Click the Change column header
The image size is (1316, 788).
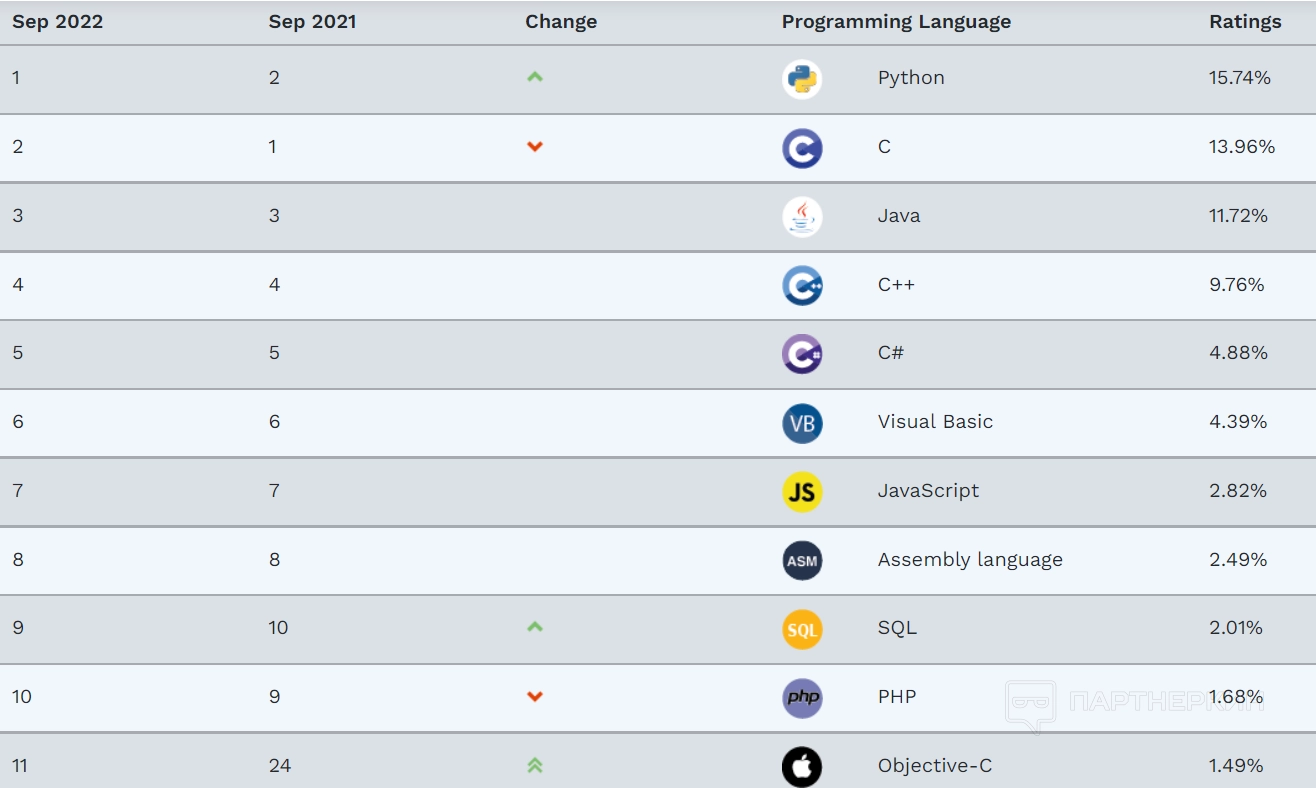tap(561, 22)
